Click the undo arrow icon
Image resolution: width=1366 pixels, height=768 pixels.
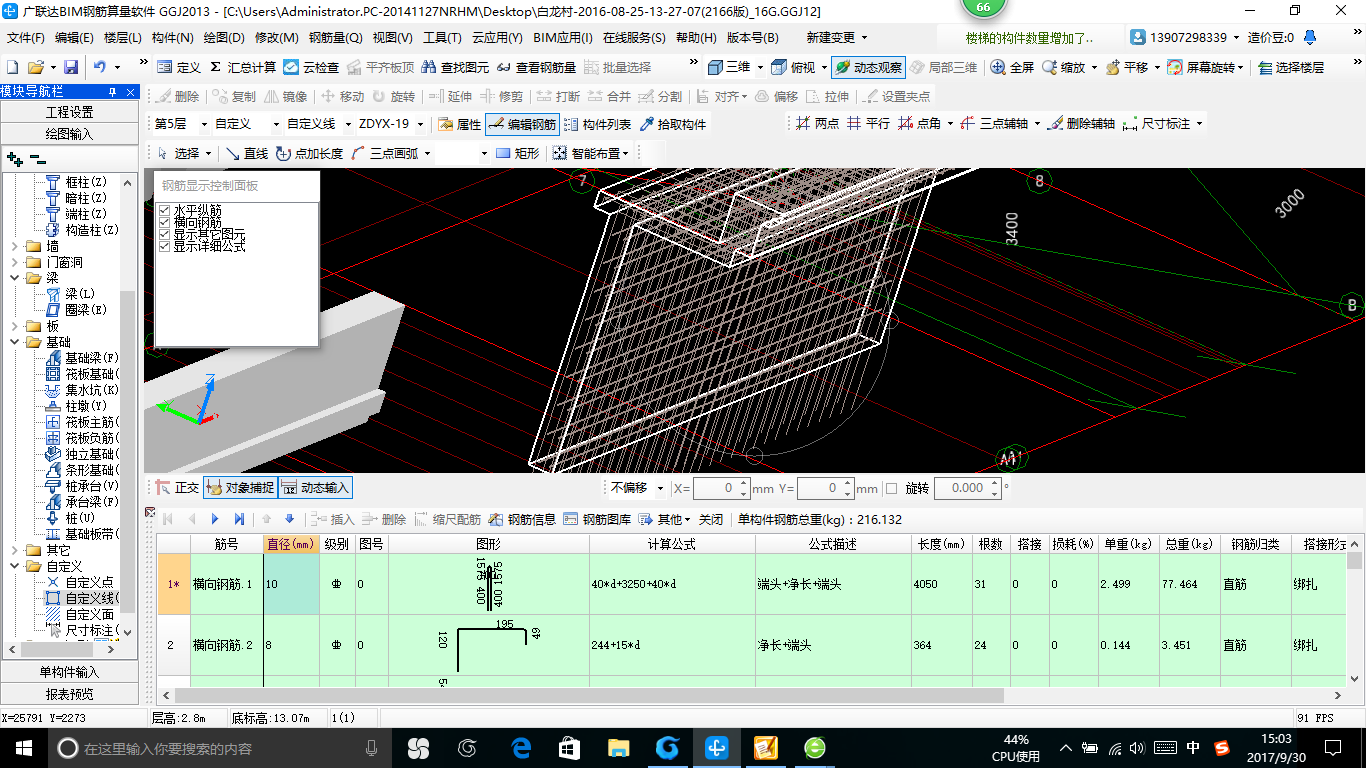(100, 68)
